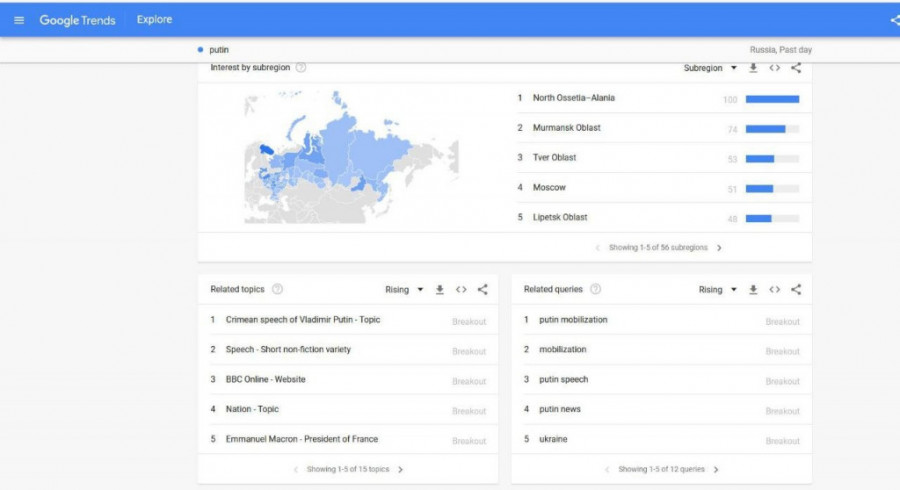Open the Google Trends home logo
Screen dimensions: 900x490
point(77,20)
